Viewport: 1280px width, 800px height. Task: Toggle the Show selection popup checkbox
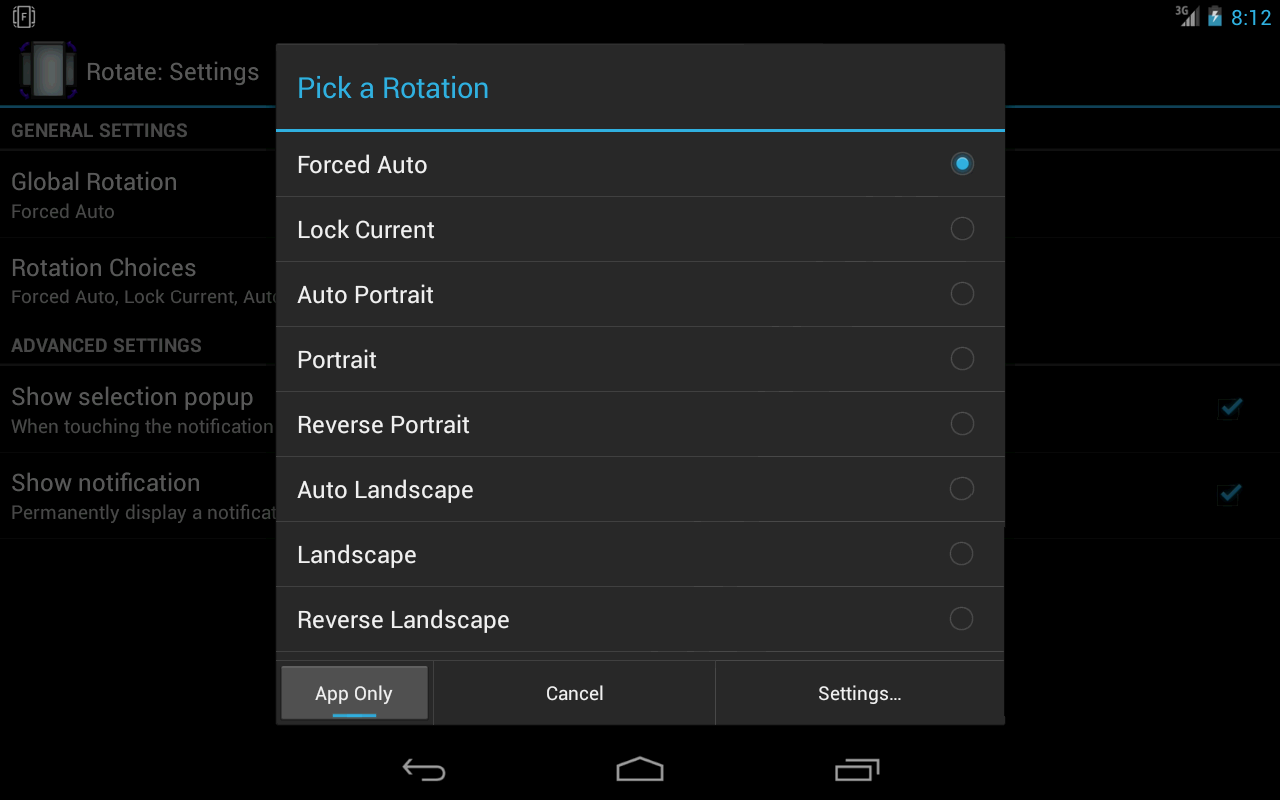tap(1229, 407)
